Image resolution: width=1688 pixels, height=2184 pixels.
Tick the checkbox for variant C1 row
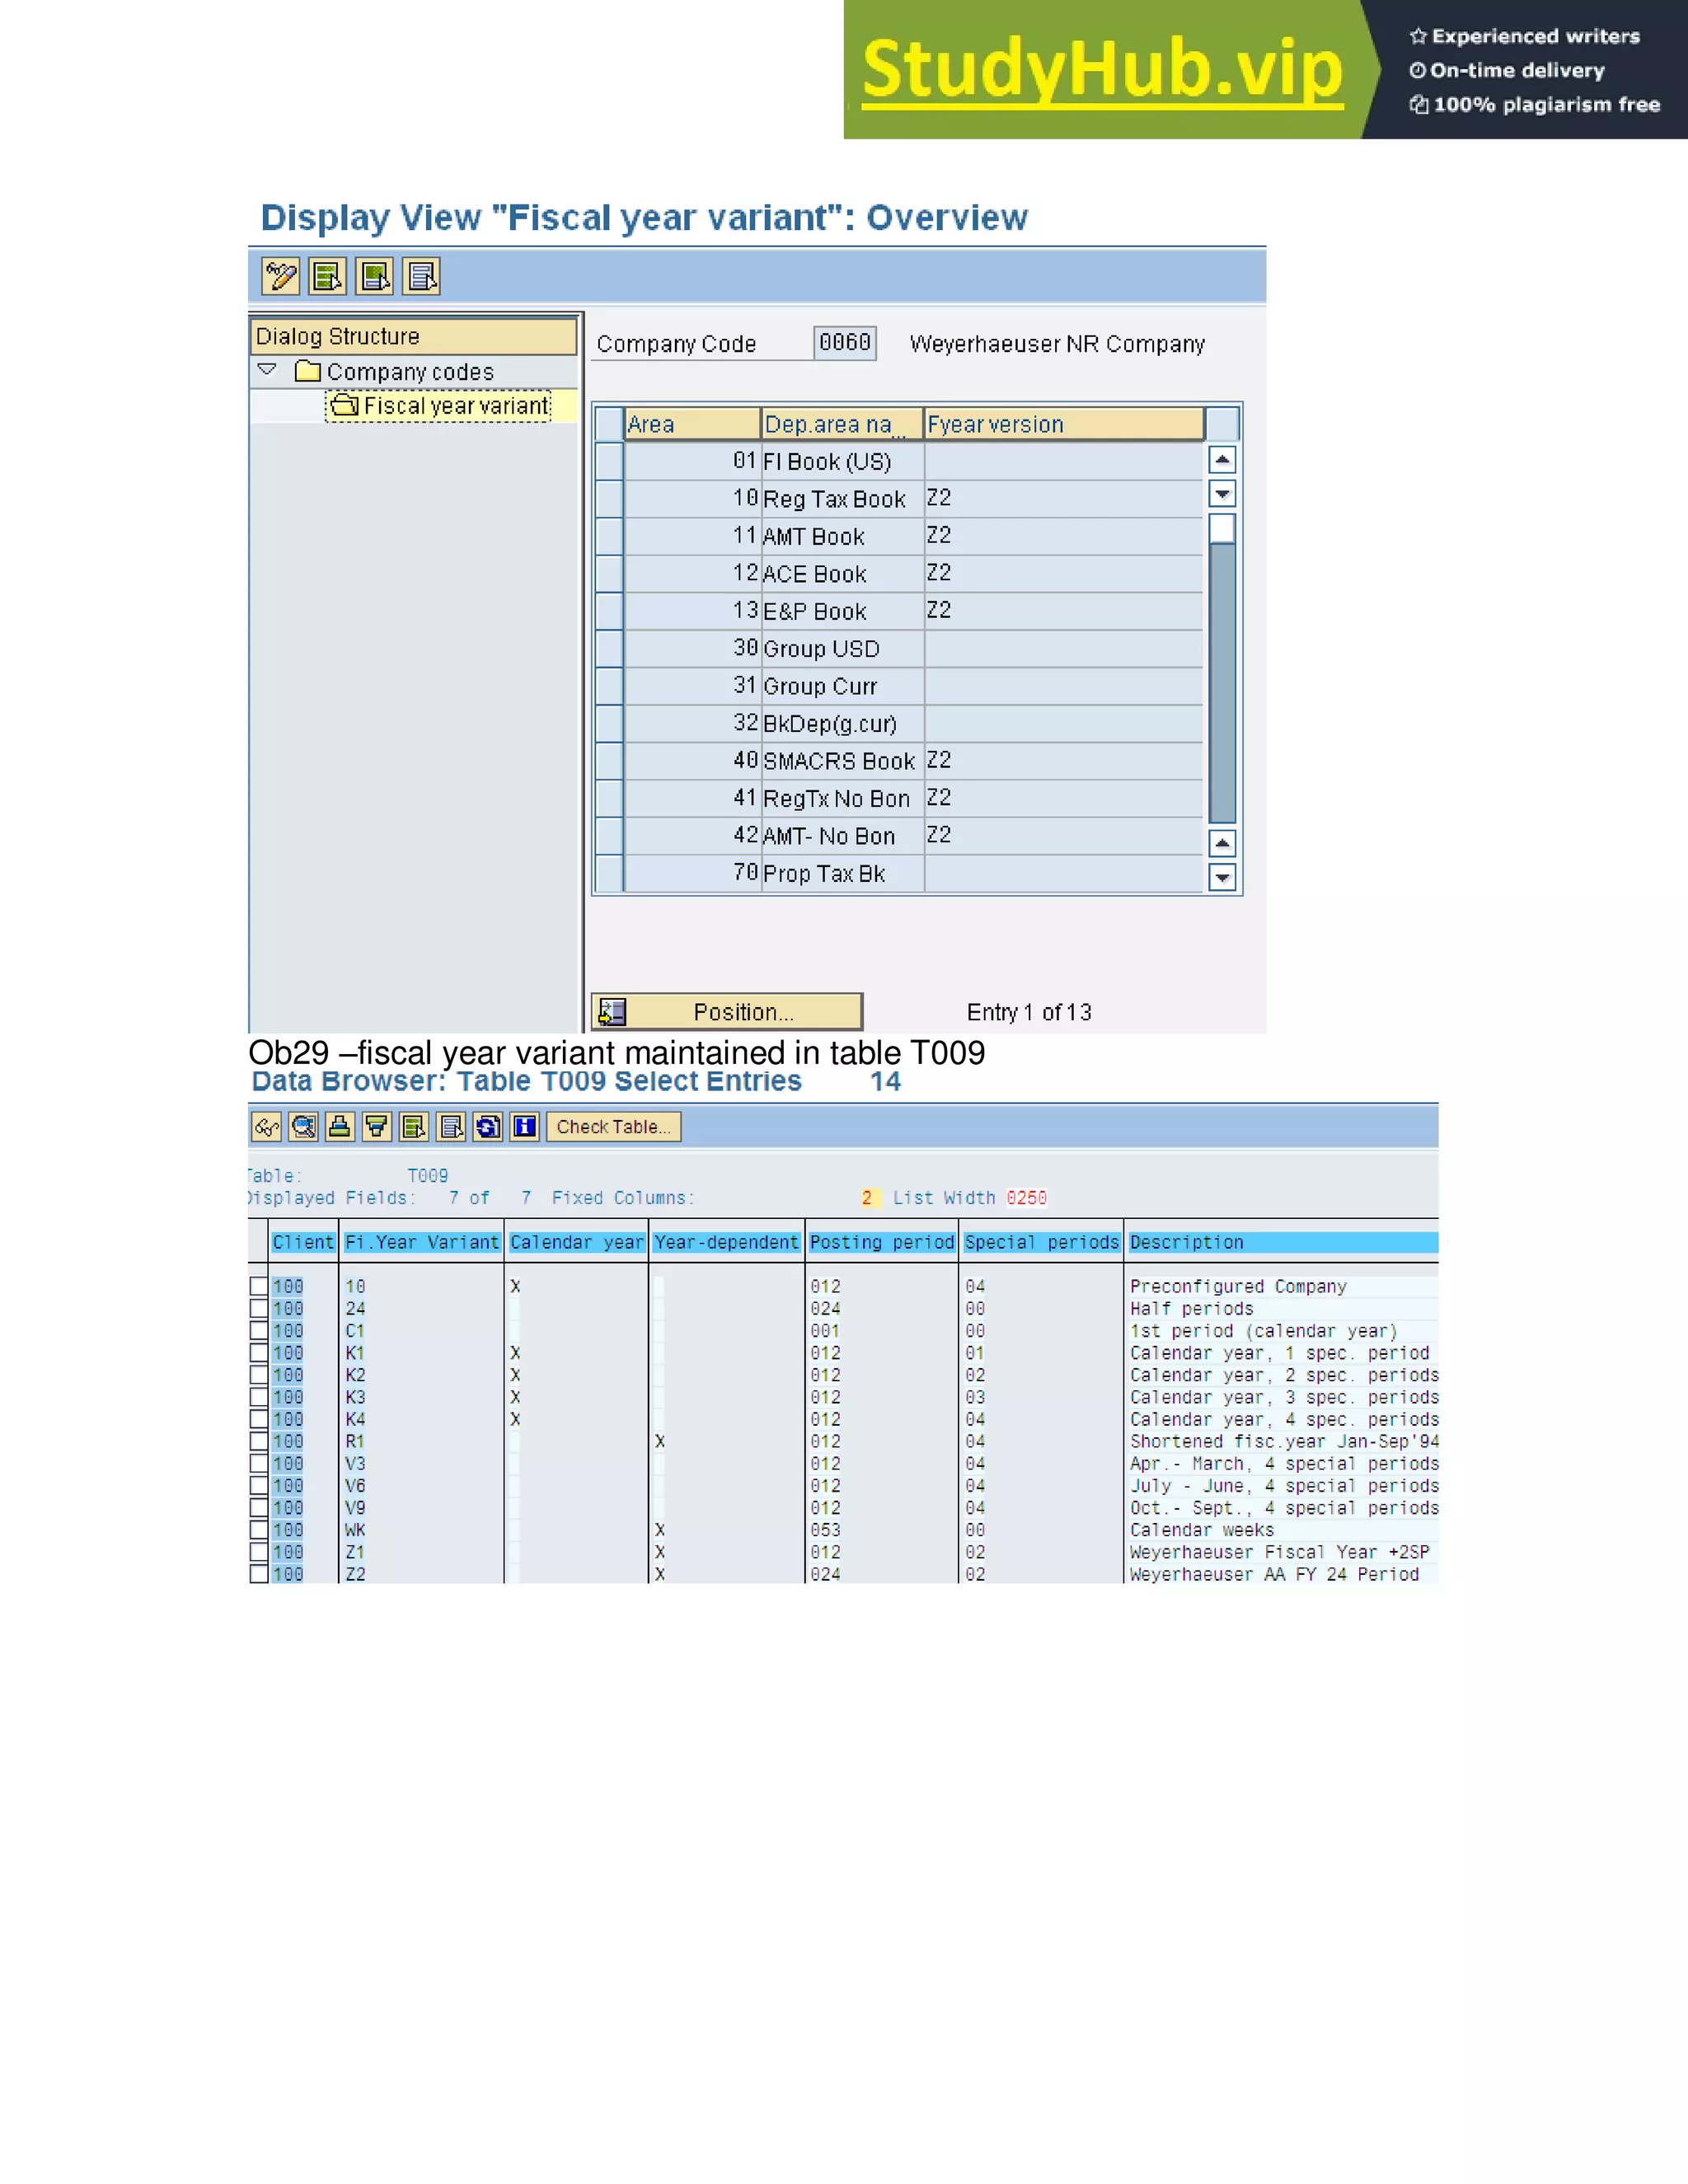[259, 1331]
